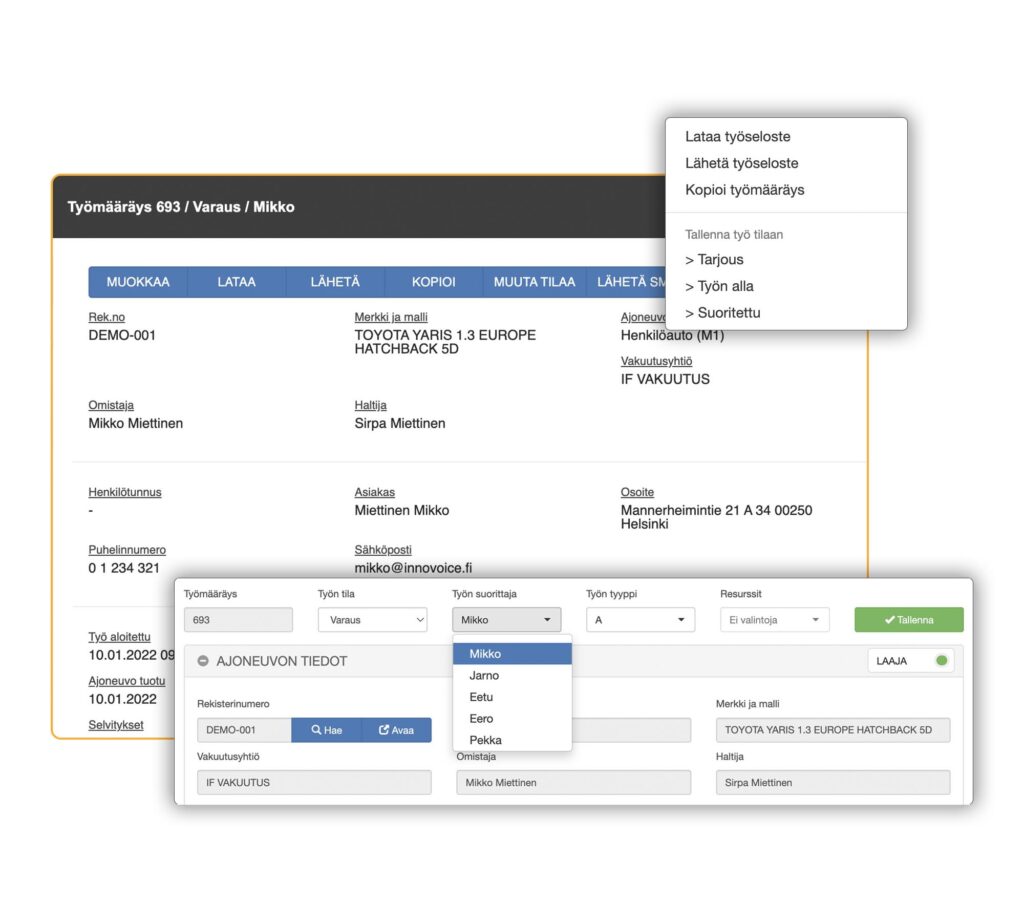The height and width of the screenshot is (922, 1024).
Task: Click the Rekisterinumero field containing DEMO-001
Action: click(x=244, y=730)
